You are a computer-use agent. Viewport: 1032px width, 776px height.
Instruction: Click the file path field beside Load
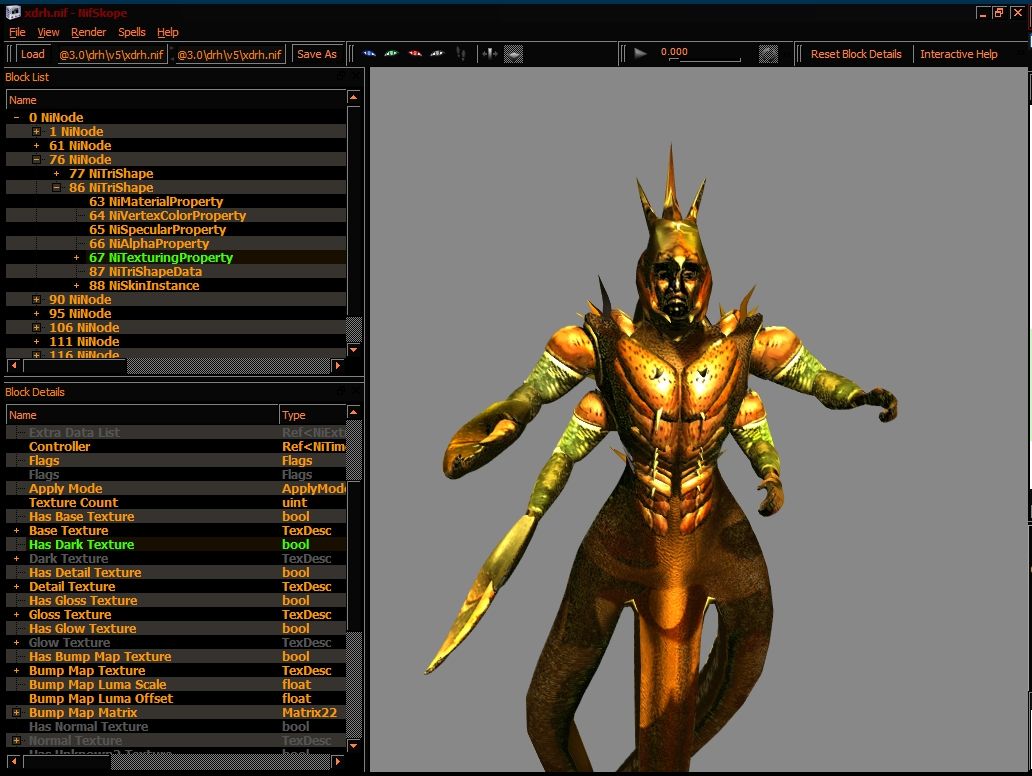(x=111, y=55)
